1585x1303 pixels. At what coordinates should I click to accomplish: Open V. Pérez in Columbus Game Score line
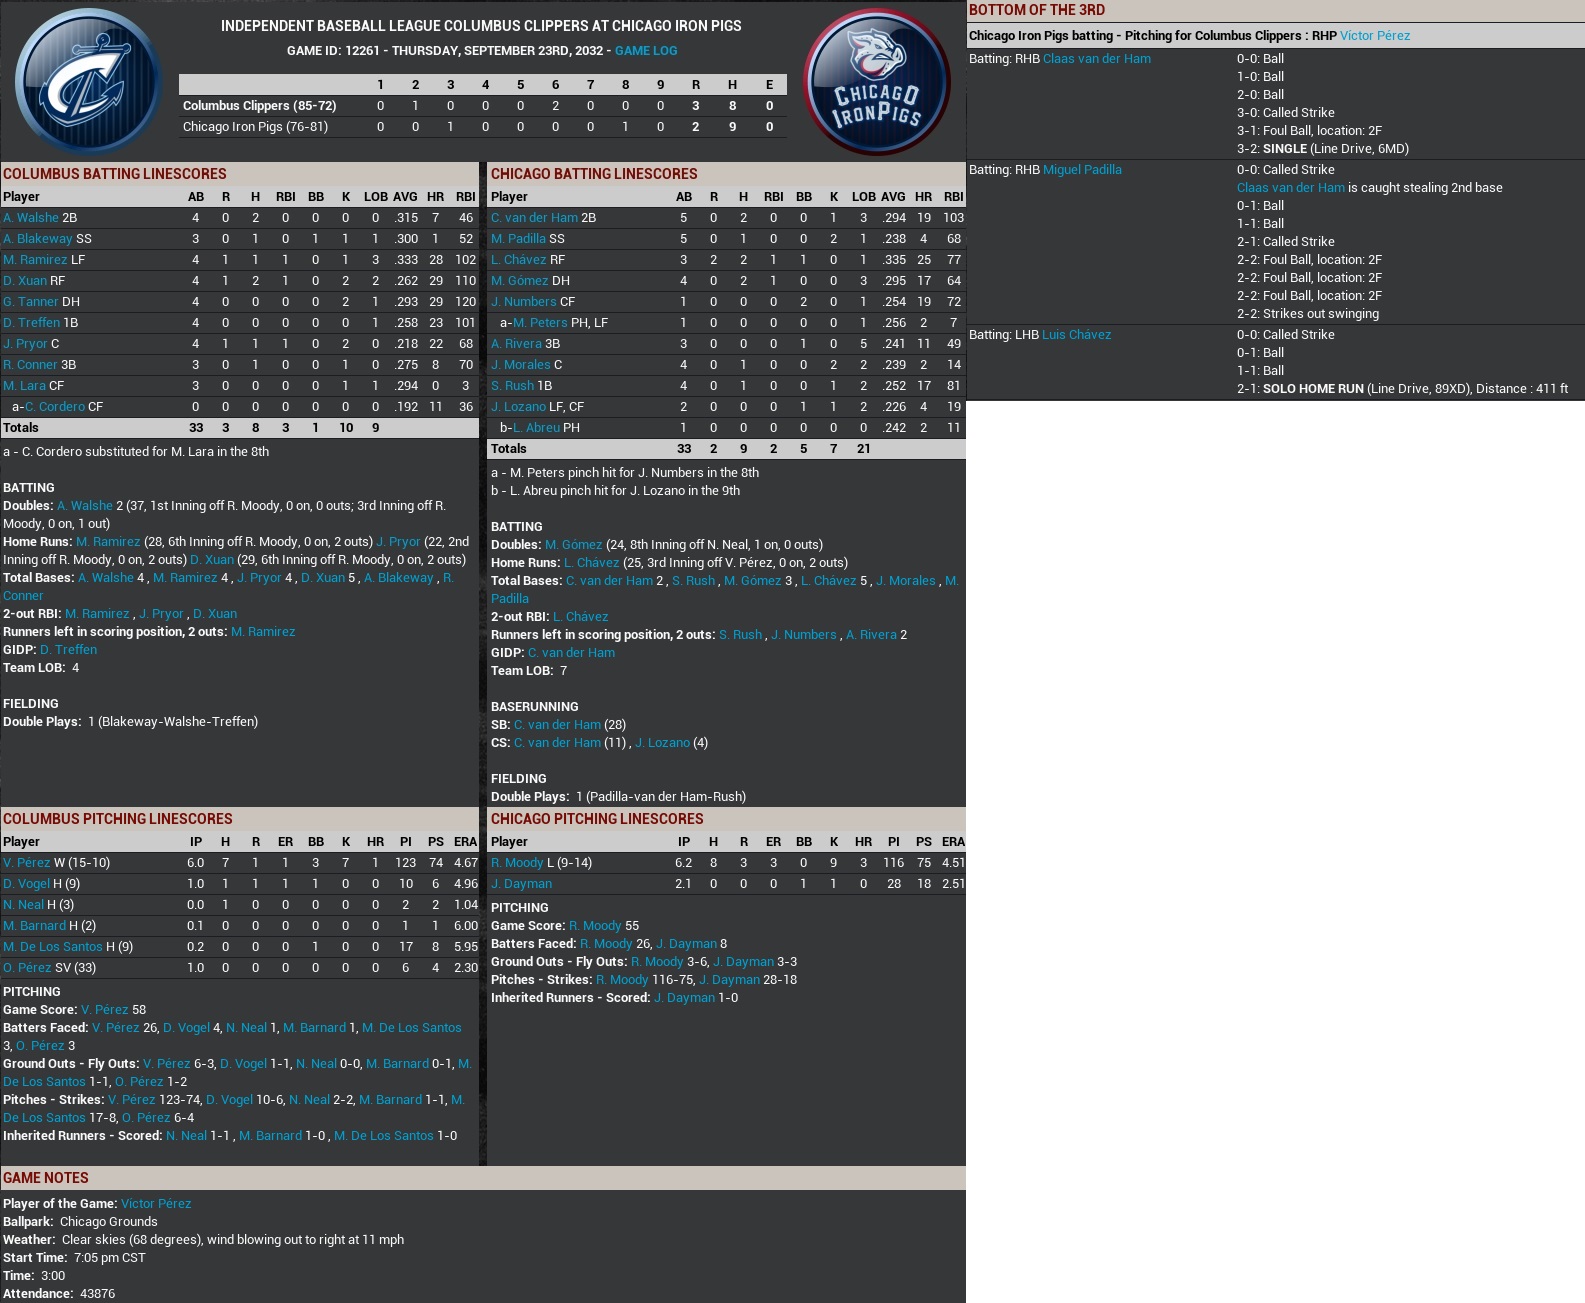click(104, 1010)
